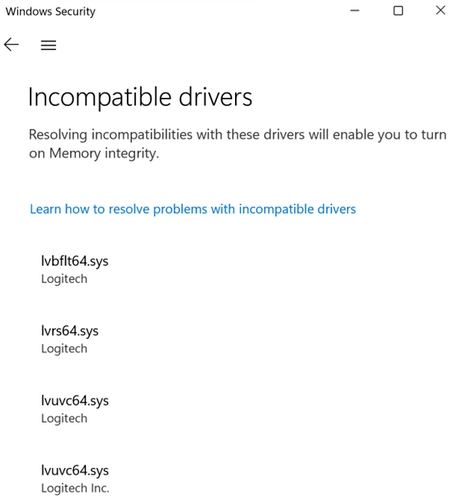Click the Incompatible drivers page heading
The width and height of the screenshot is (450, 501).
click(x=140, y=97)
